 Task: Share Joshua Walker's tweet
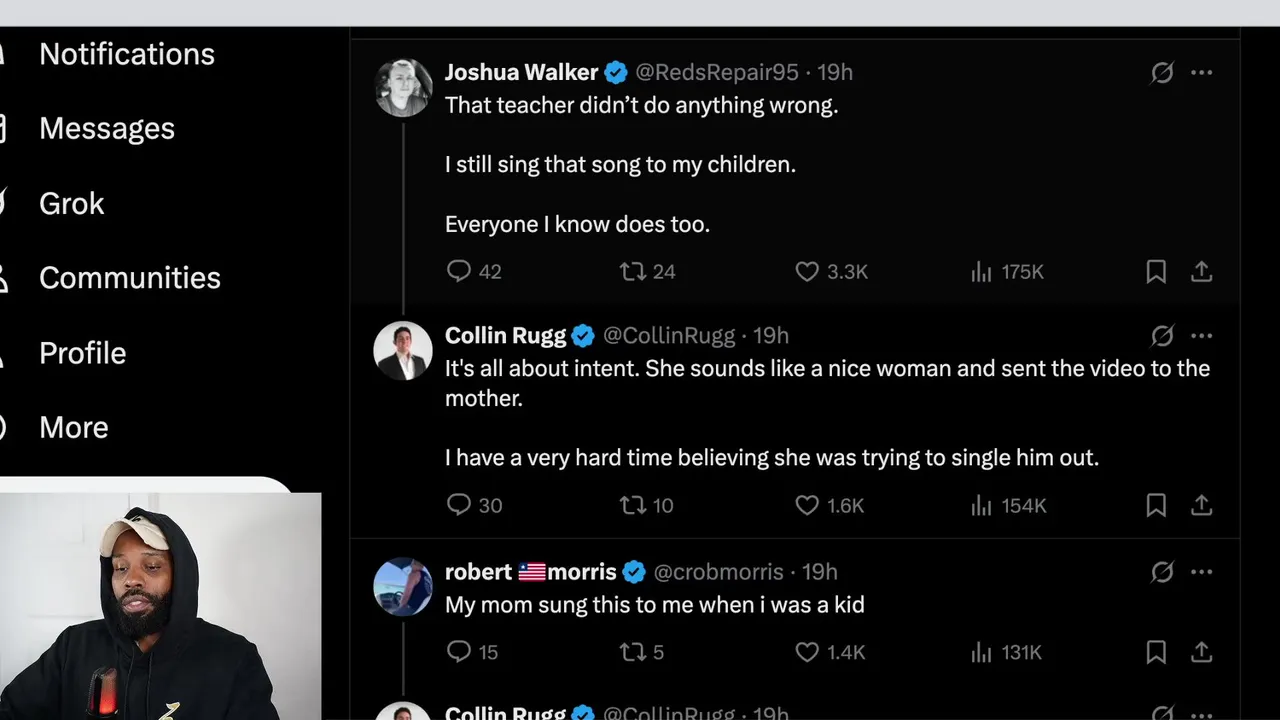pyautogui.click(x=1202, y=271)
